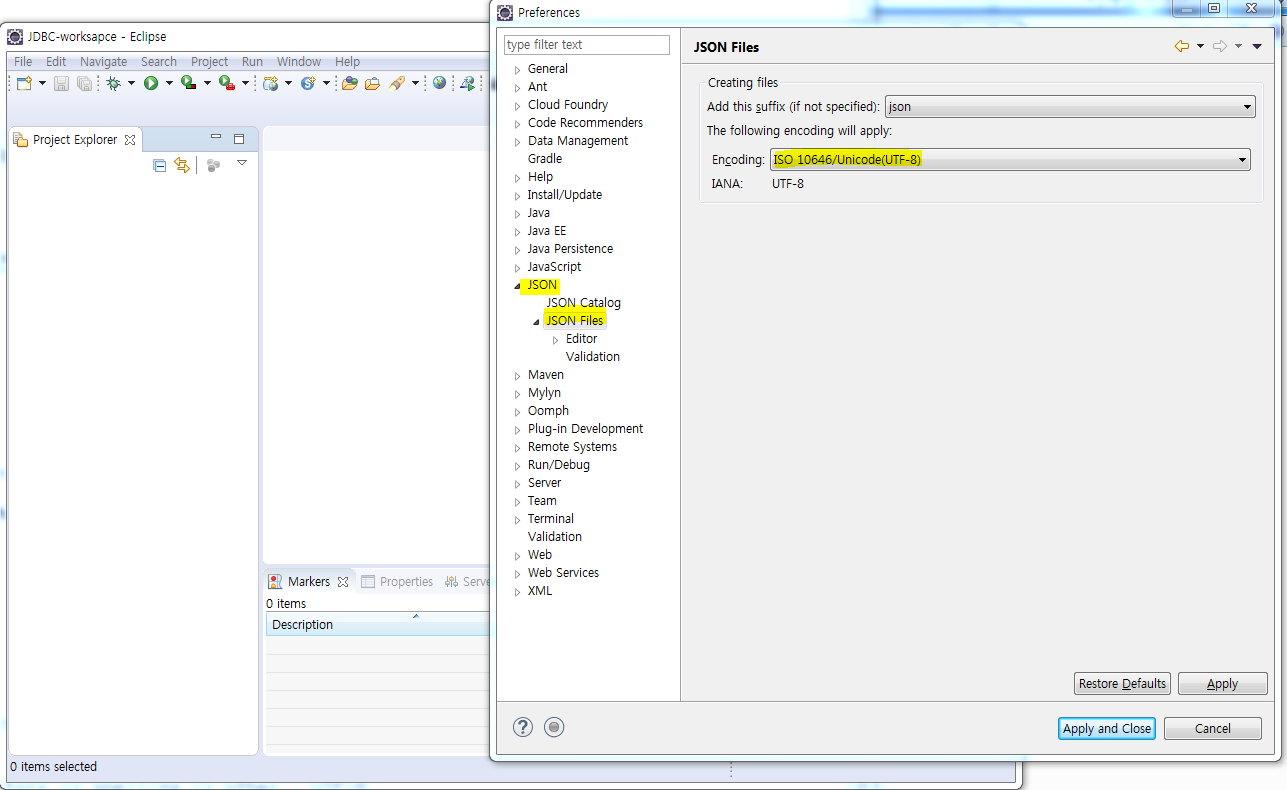Click the Help question mark icon in Preferences
The width and height of the screenshot is (1287, 790).
[523, 727]
